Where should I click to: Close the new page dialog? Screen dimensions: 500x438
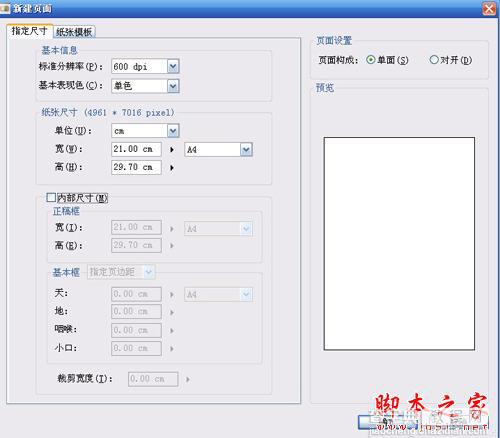(x=489, y=9)
